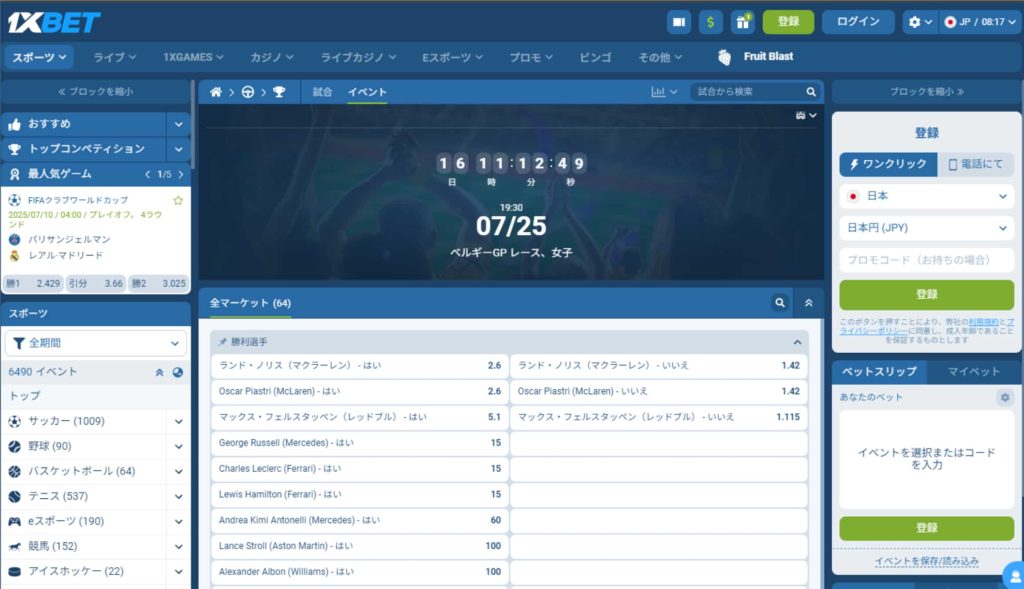The width and height of the screenshot is (1024, 589).
Task: Click the プロモコード input field
Action: click(x=927, y=260)
